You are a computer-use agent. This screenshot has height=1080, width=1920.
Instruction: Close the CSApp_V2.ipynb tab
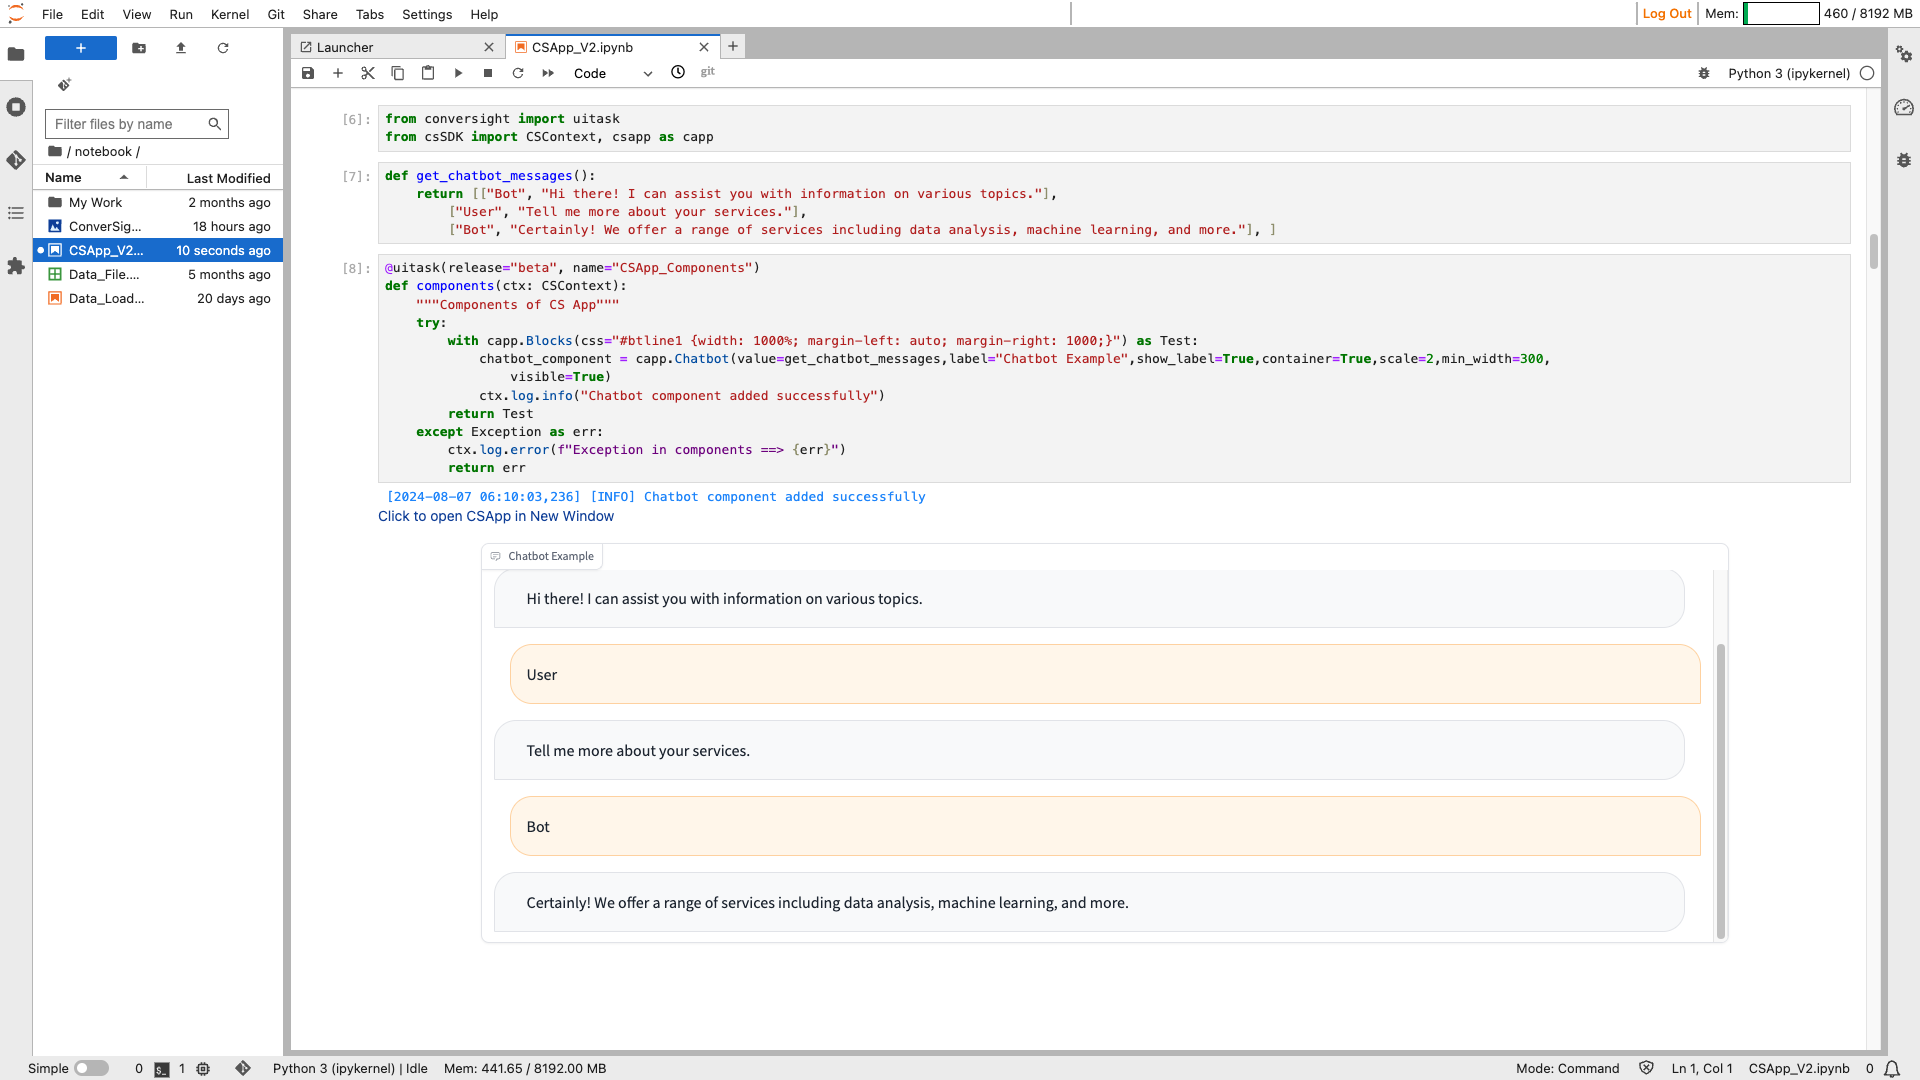704,47
